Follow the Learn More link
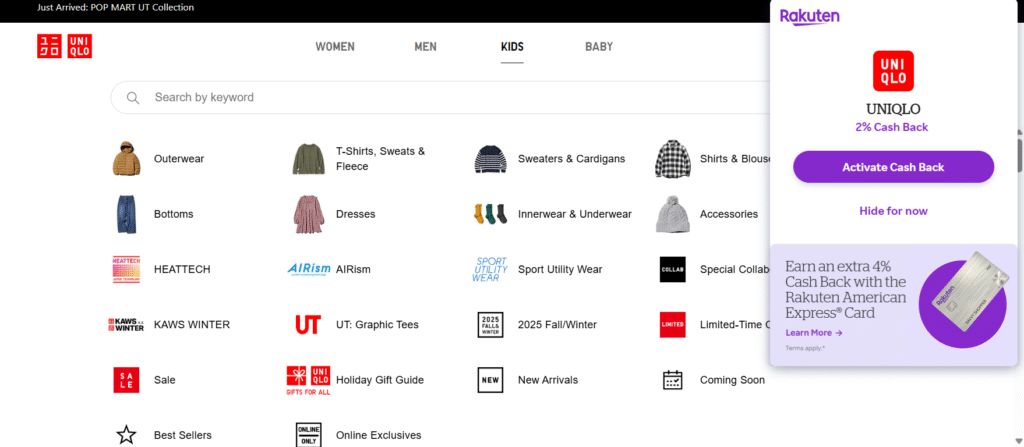This screenshot has width=1024, height=447. coord(813,333)
